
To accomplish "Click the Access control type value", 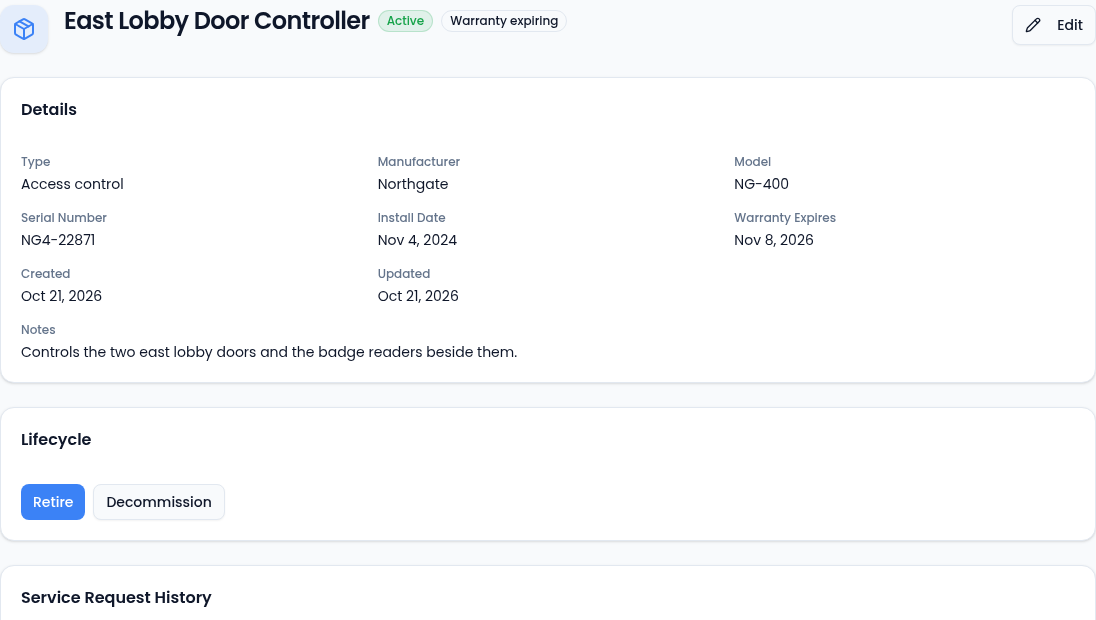I will coord(72,184).
